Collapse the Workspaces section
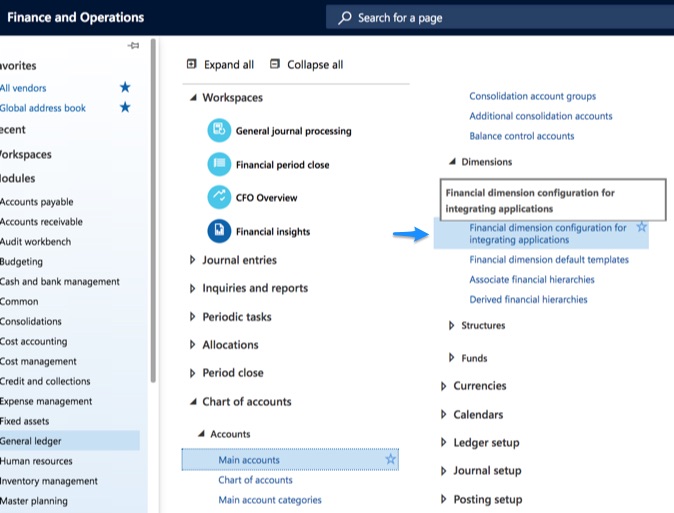Screen dimensions: 674x513 193,98
